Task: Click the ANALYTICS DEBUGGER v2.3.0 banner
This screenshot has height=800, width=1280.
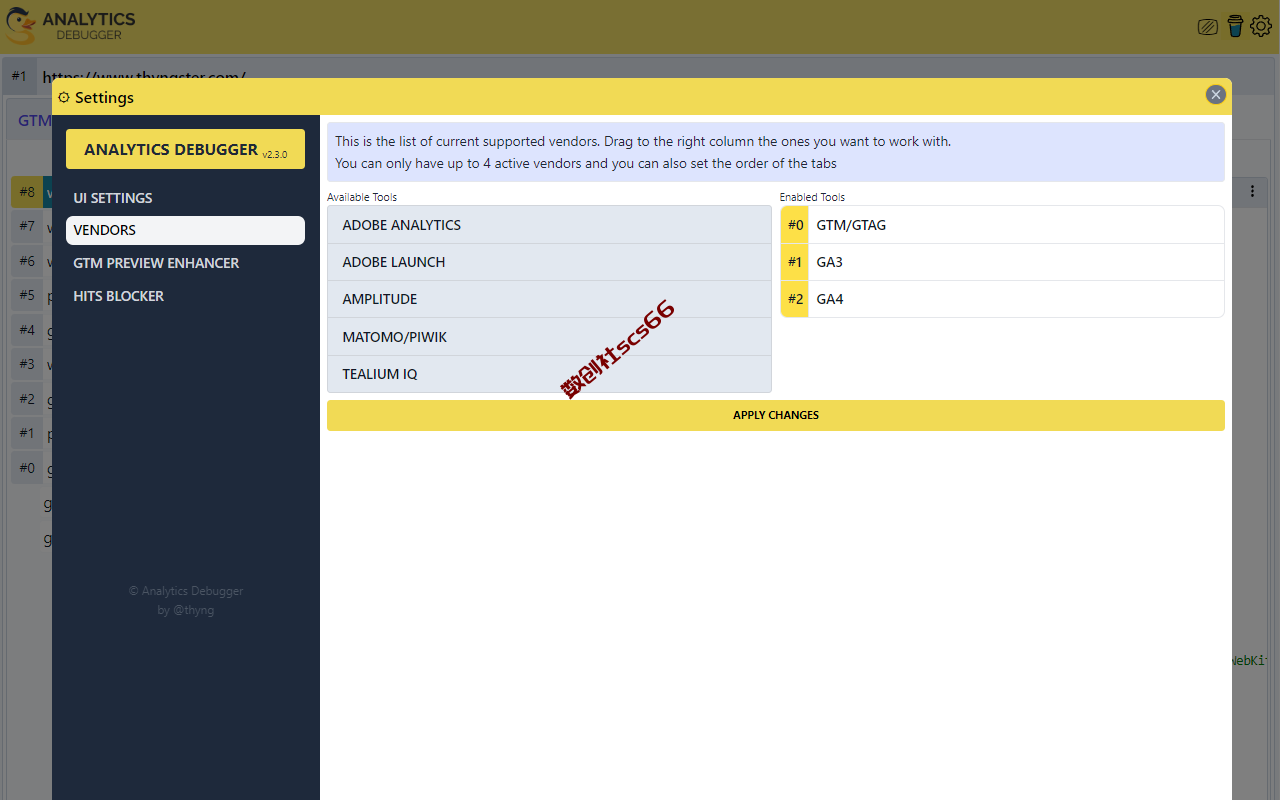Action: coord(185,149)
